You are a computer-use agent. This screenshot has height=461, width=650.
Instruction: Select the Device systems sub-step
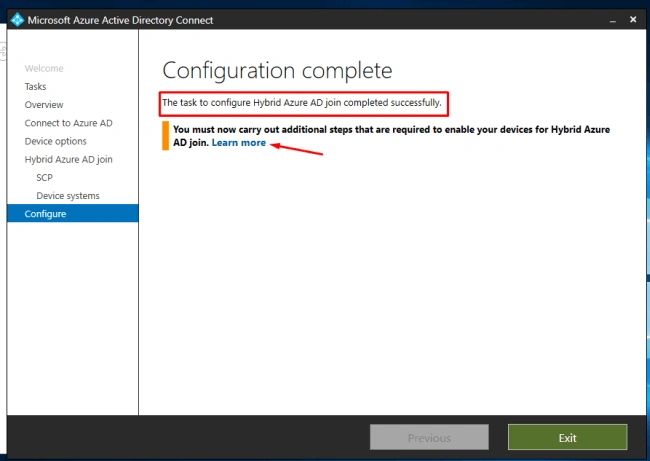click(x=68, y=196)
